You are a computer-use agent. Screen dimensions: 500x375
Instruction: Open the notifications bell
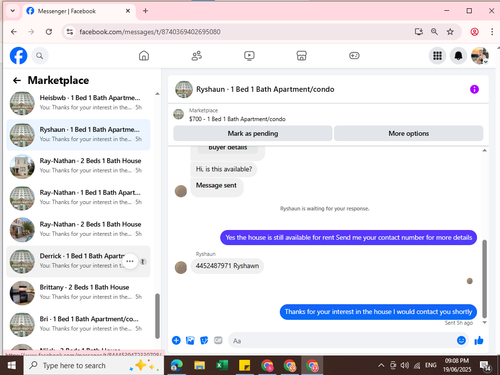point(459,56)
